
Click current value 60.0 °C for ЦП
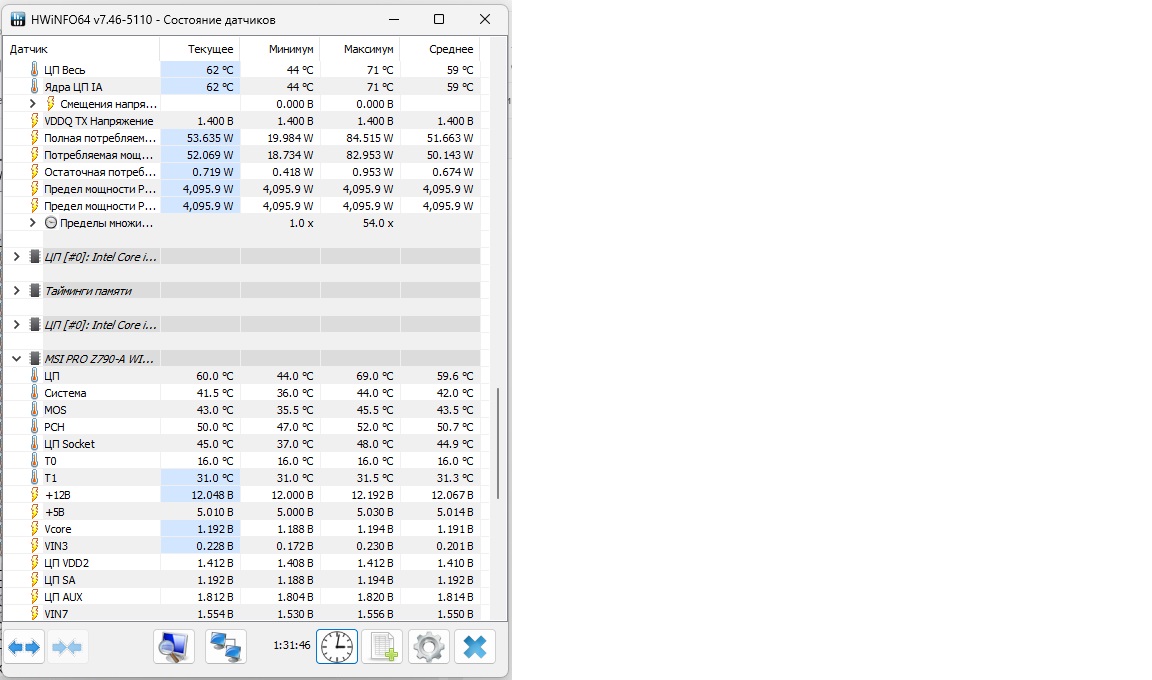(215, 376)
